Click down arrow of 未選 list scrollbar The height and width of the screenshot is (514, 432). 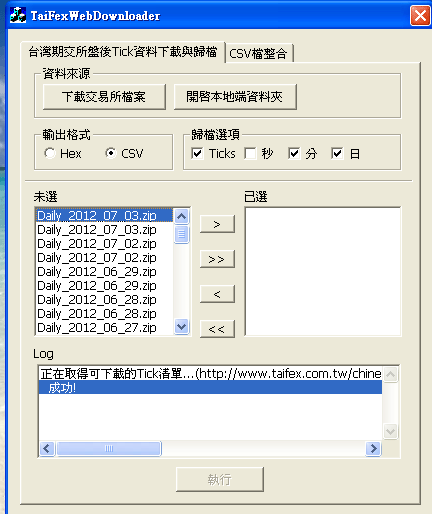tap(181, 327)
